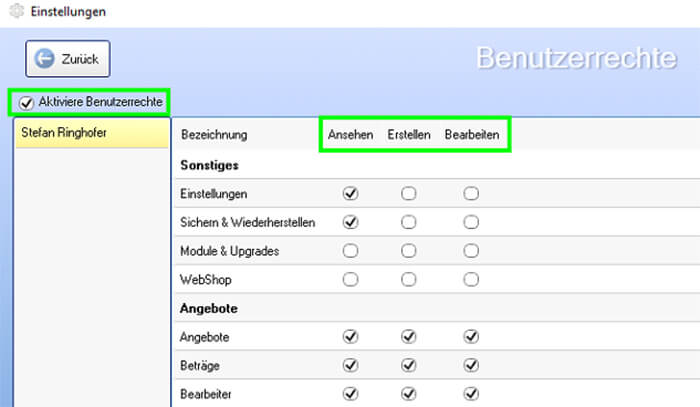Click the bold Angebote section heading
Viewport: 700px width, 407px height.
tap(208, 309)
